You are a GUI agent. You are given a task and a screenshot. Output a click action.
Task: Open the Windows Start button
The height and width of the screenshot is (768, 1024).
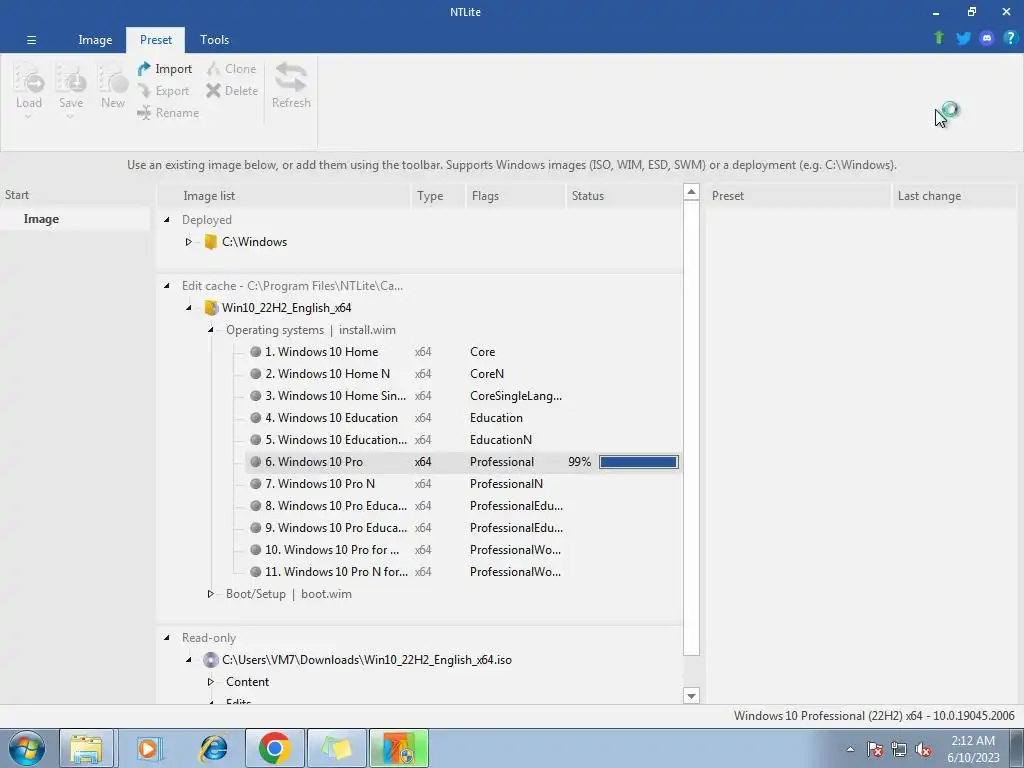(x=27, y=748)
